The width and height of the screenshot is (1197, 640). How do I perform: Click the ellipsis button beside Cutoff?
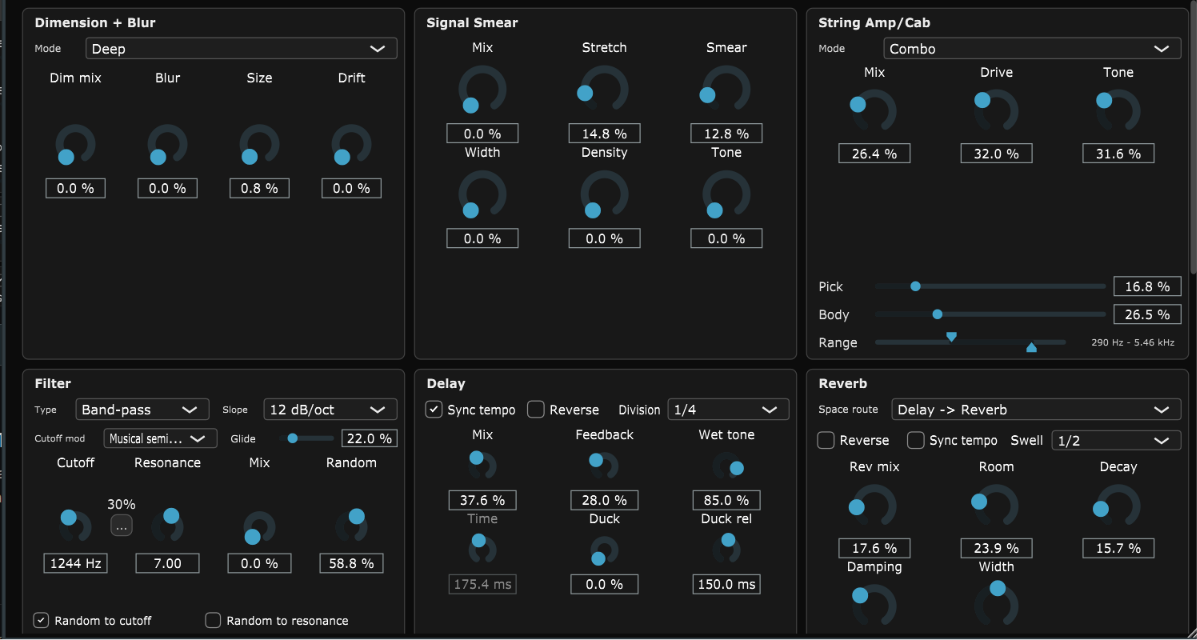pos(121,526)
